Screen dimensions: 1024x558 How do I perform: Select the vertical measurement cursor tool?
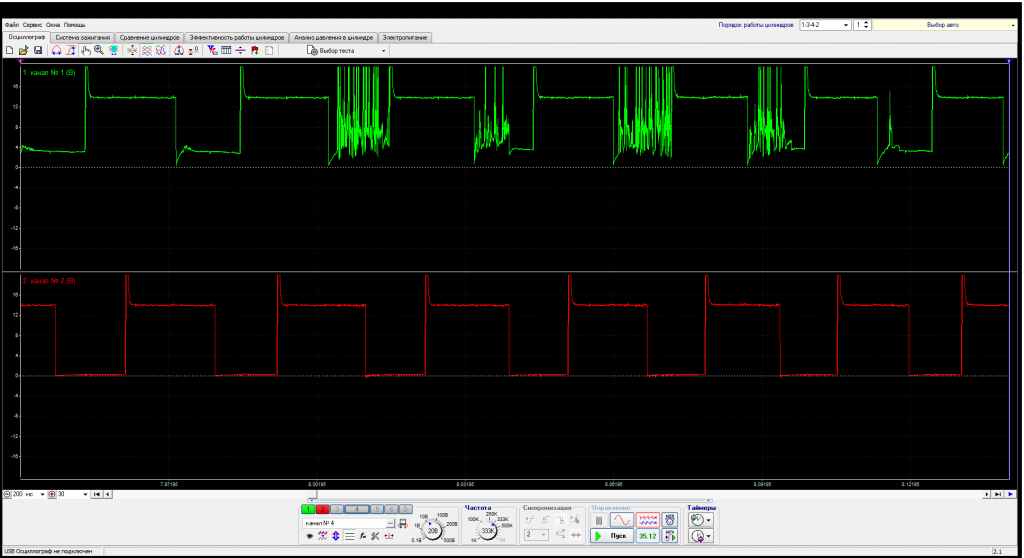click(x=71, y=50)
